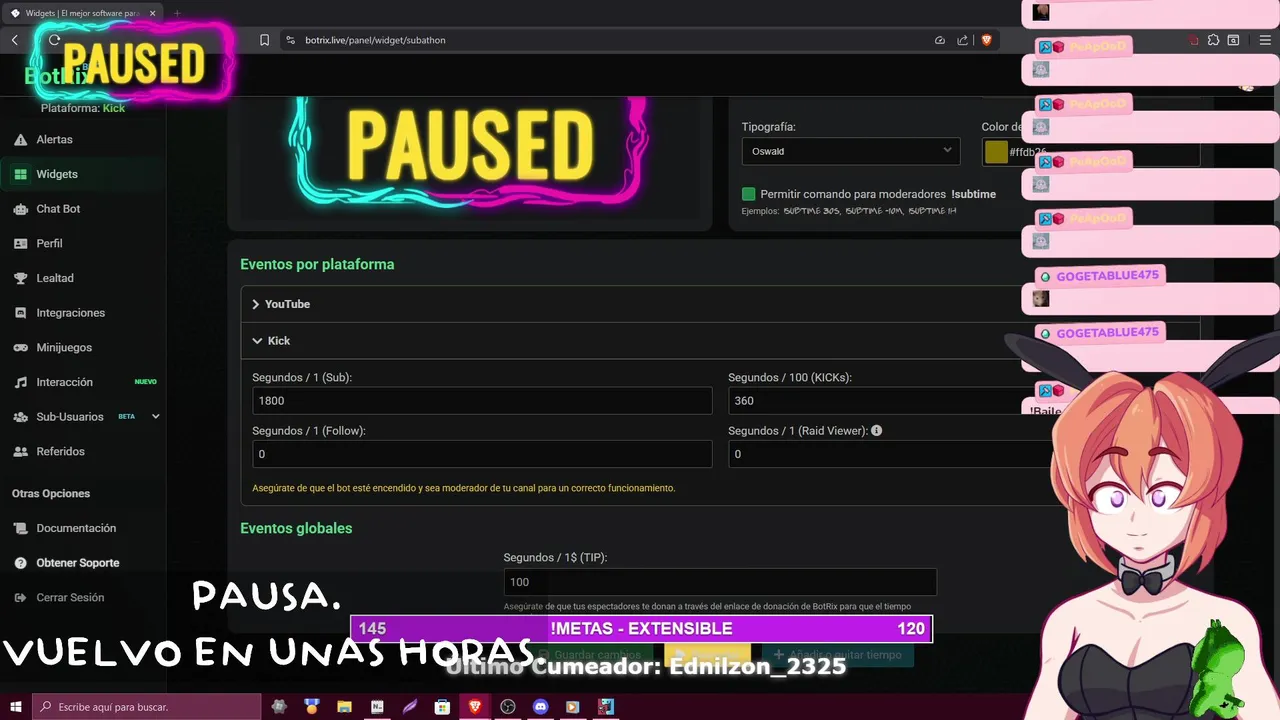Open the Tipografía Oswald dropdown

851,151
